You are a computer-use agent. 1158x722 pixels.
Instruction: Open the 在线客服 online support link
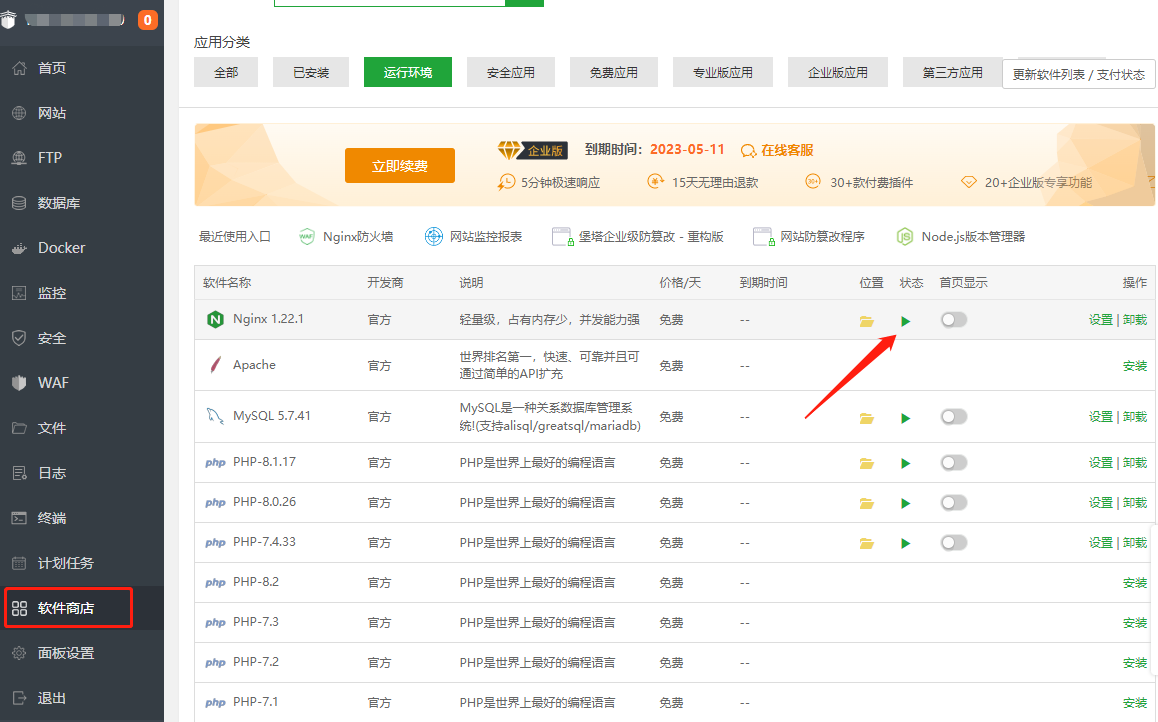tap(778, 151)
